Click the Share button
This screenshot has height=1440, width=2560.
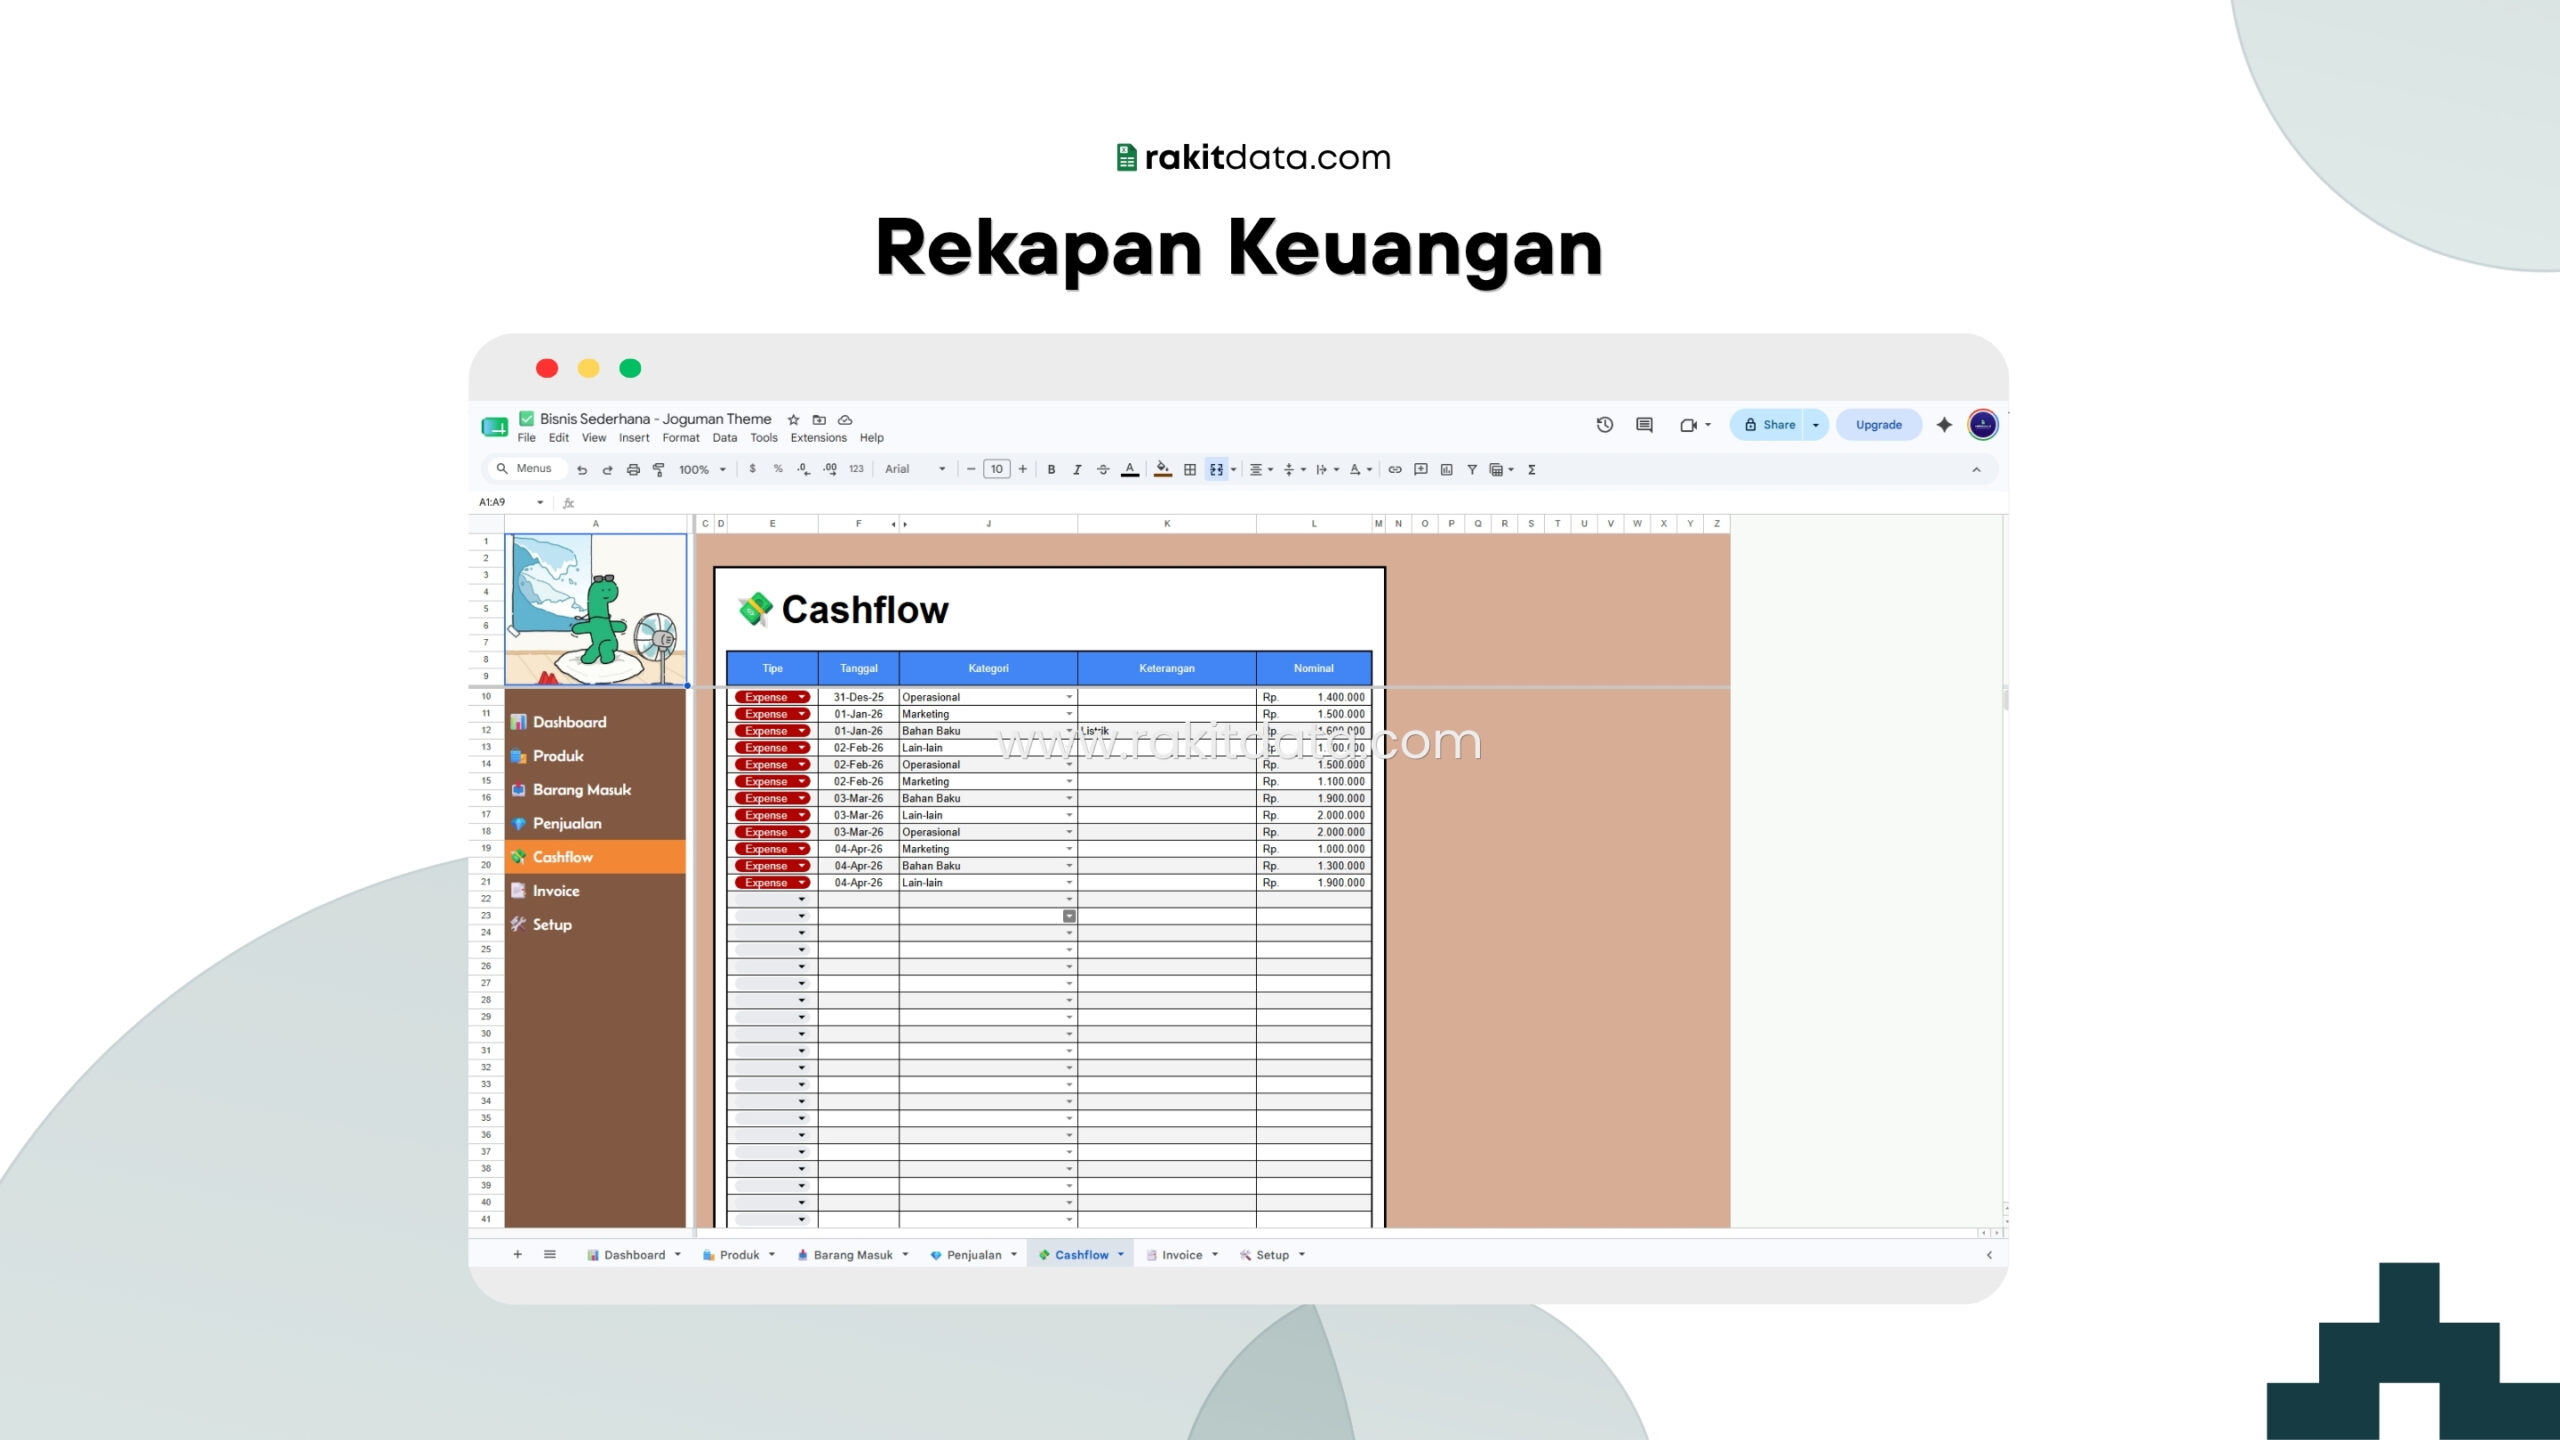pos(1768,425)
